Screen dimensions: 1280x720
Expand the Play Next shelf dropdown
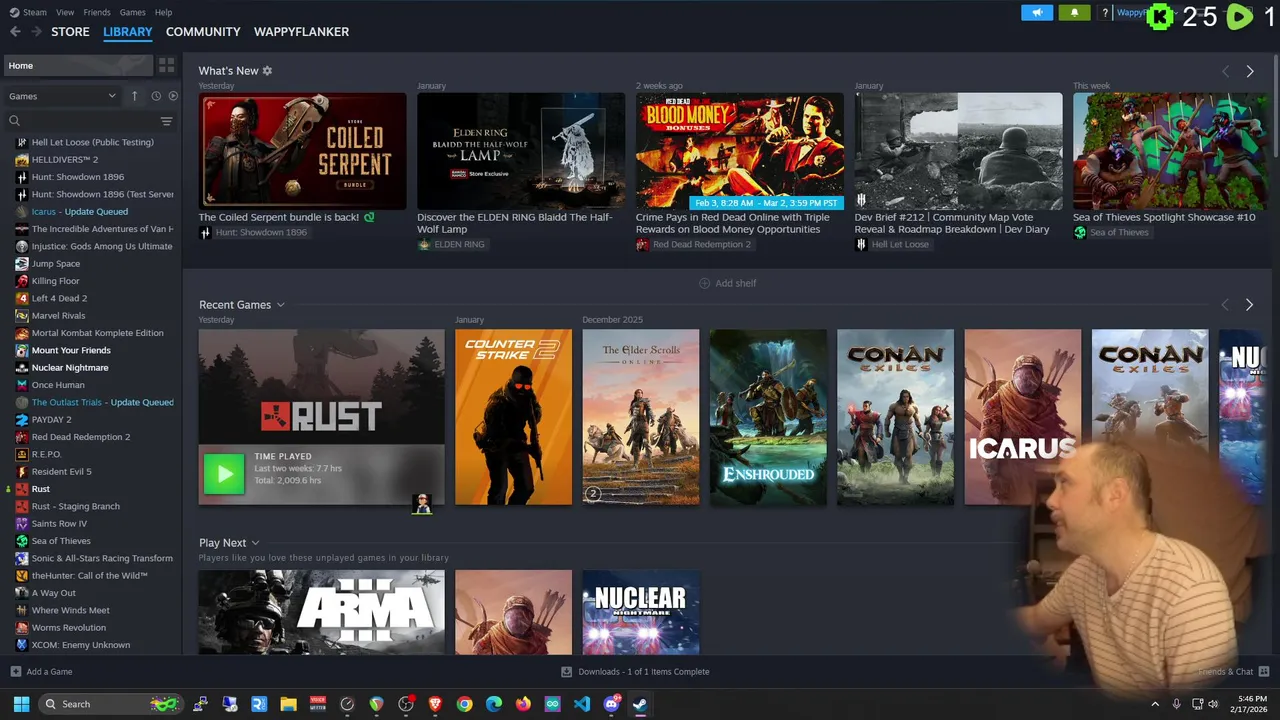pyautogui.click(x=255, y=543)
